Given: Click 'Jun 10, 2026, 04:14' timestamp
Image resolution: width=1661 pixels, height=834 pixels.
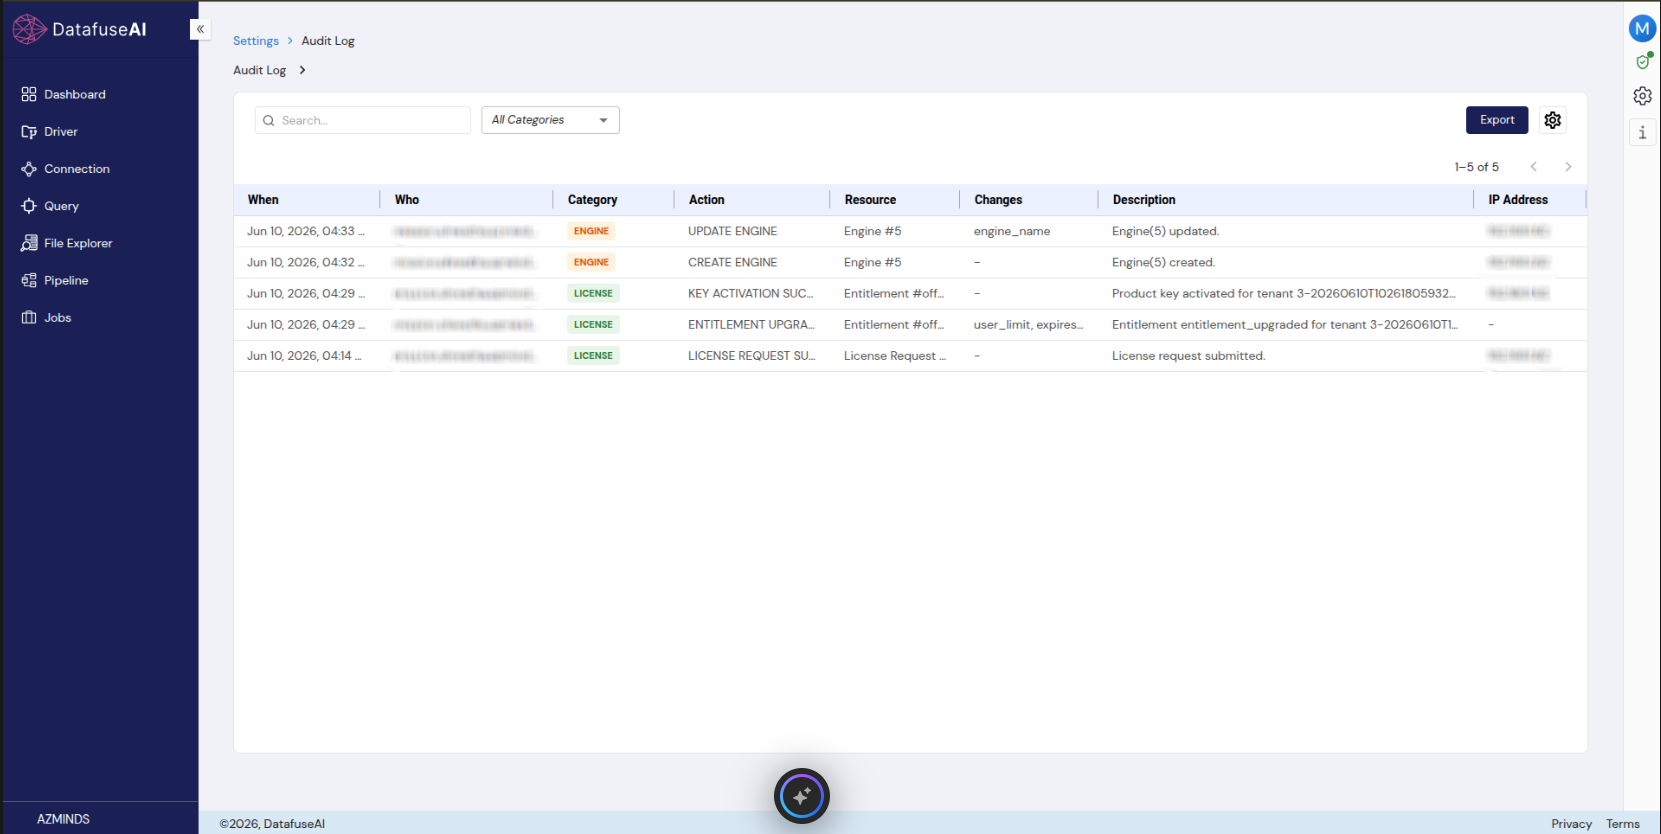Looking at the screenshot, I should 304,356.
